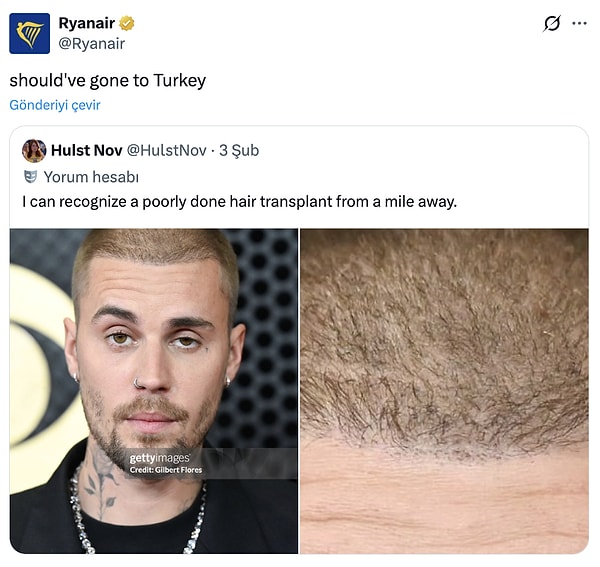
Task: Open the Hulst Nov display name
Action: pyautogui.click(x=86, y=150)
